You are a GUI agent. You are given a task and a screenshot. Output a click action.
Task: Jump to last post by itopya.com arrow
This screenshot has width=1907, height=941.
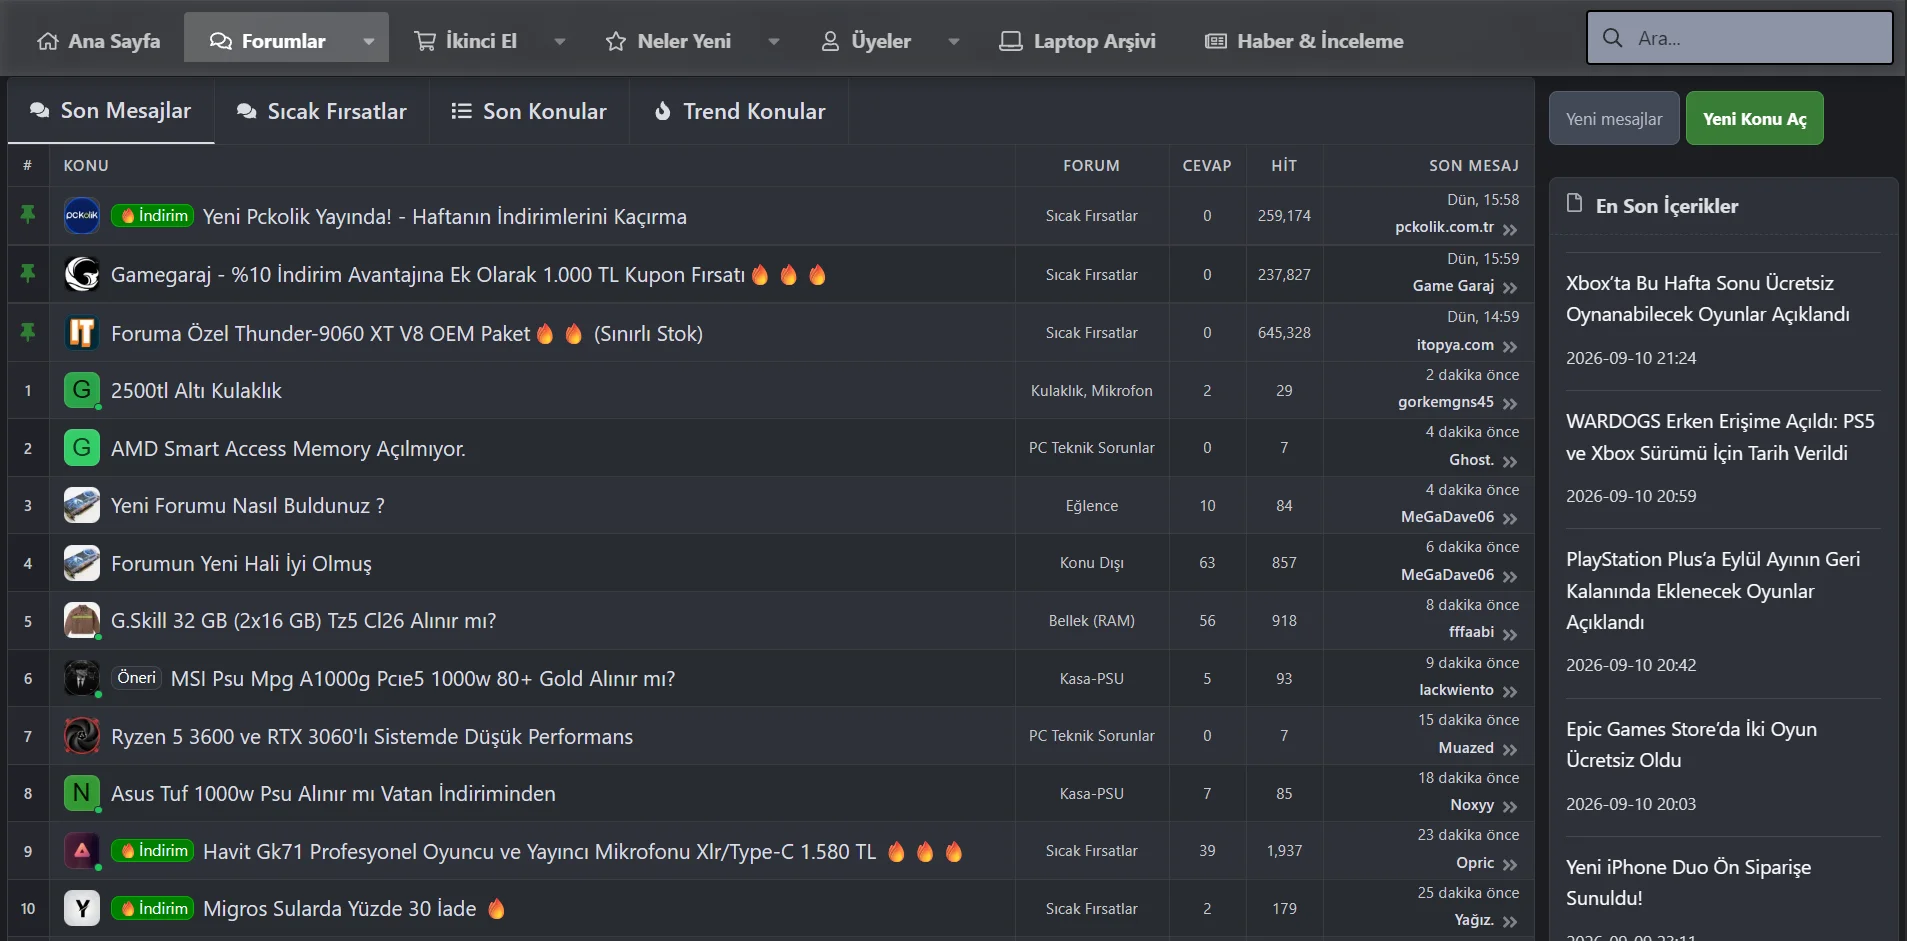[1510, 347]
